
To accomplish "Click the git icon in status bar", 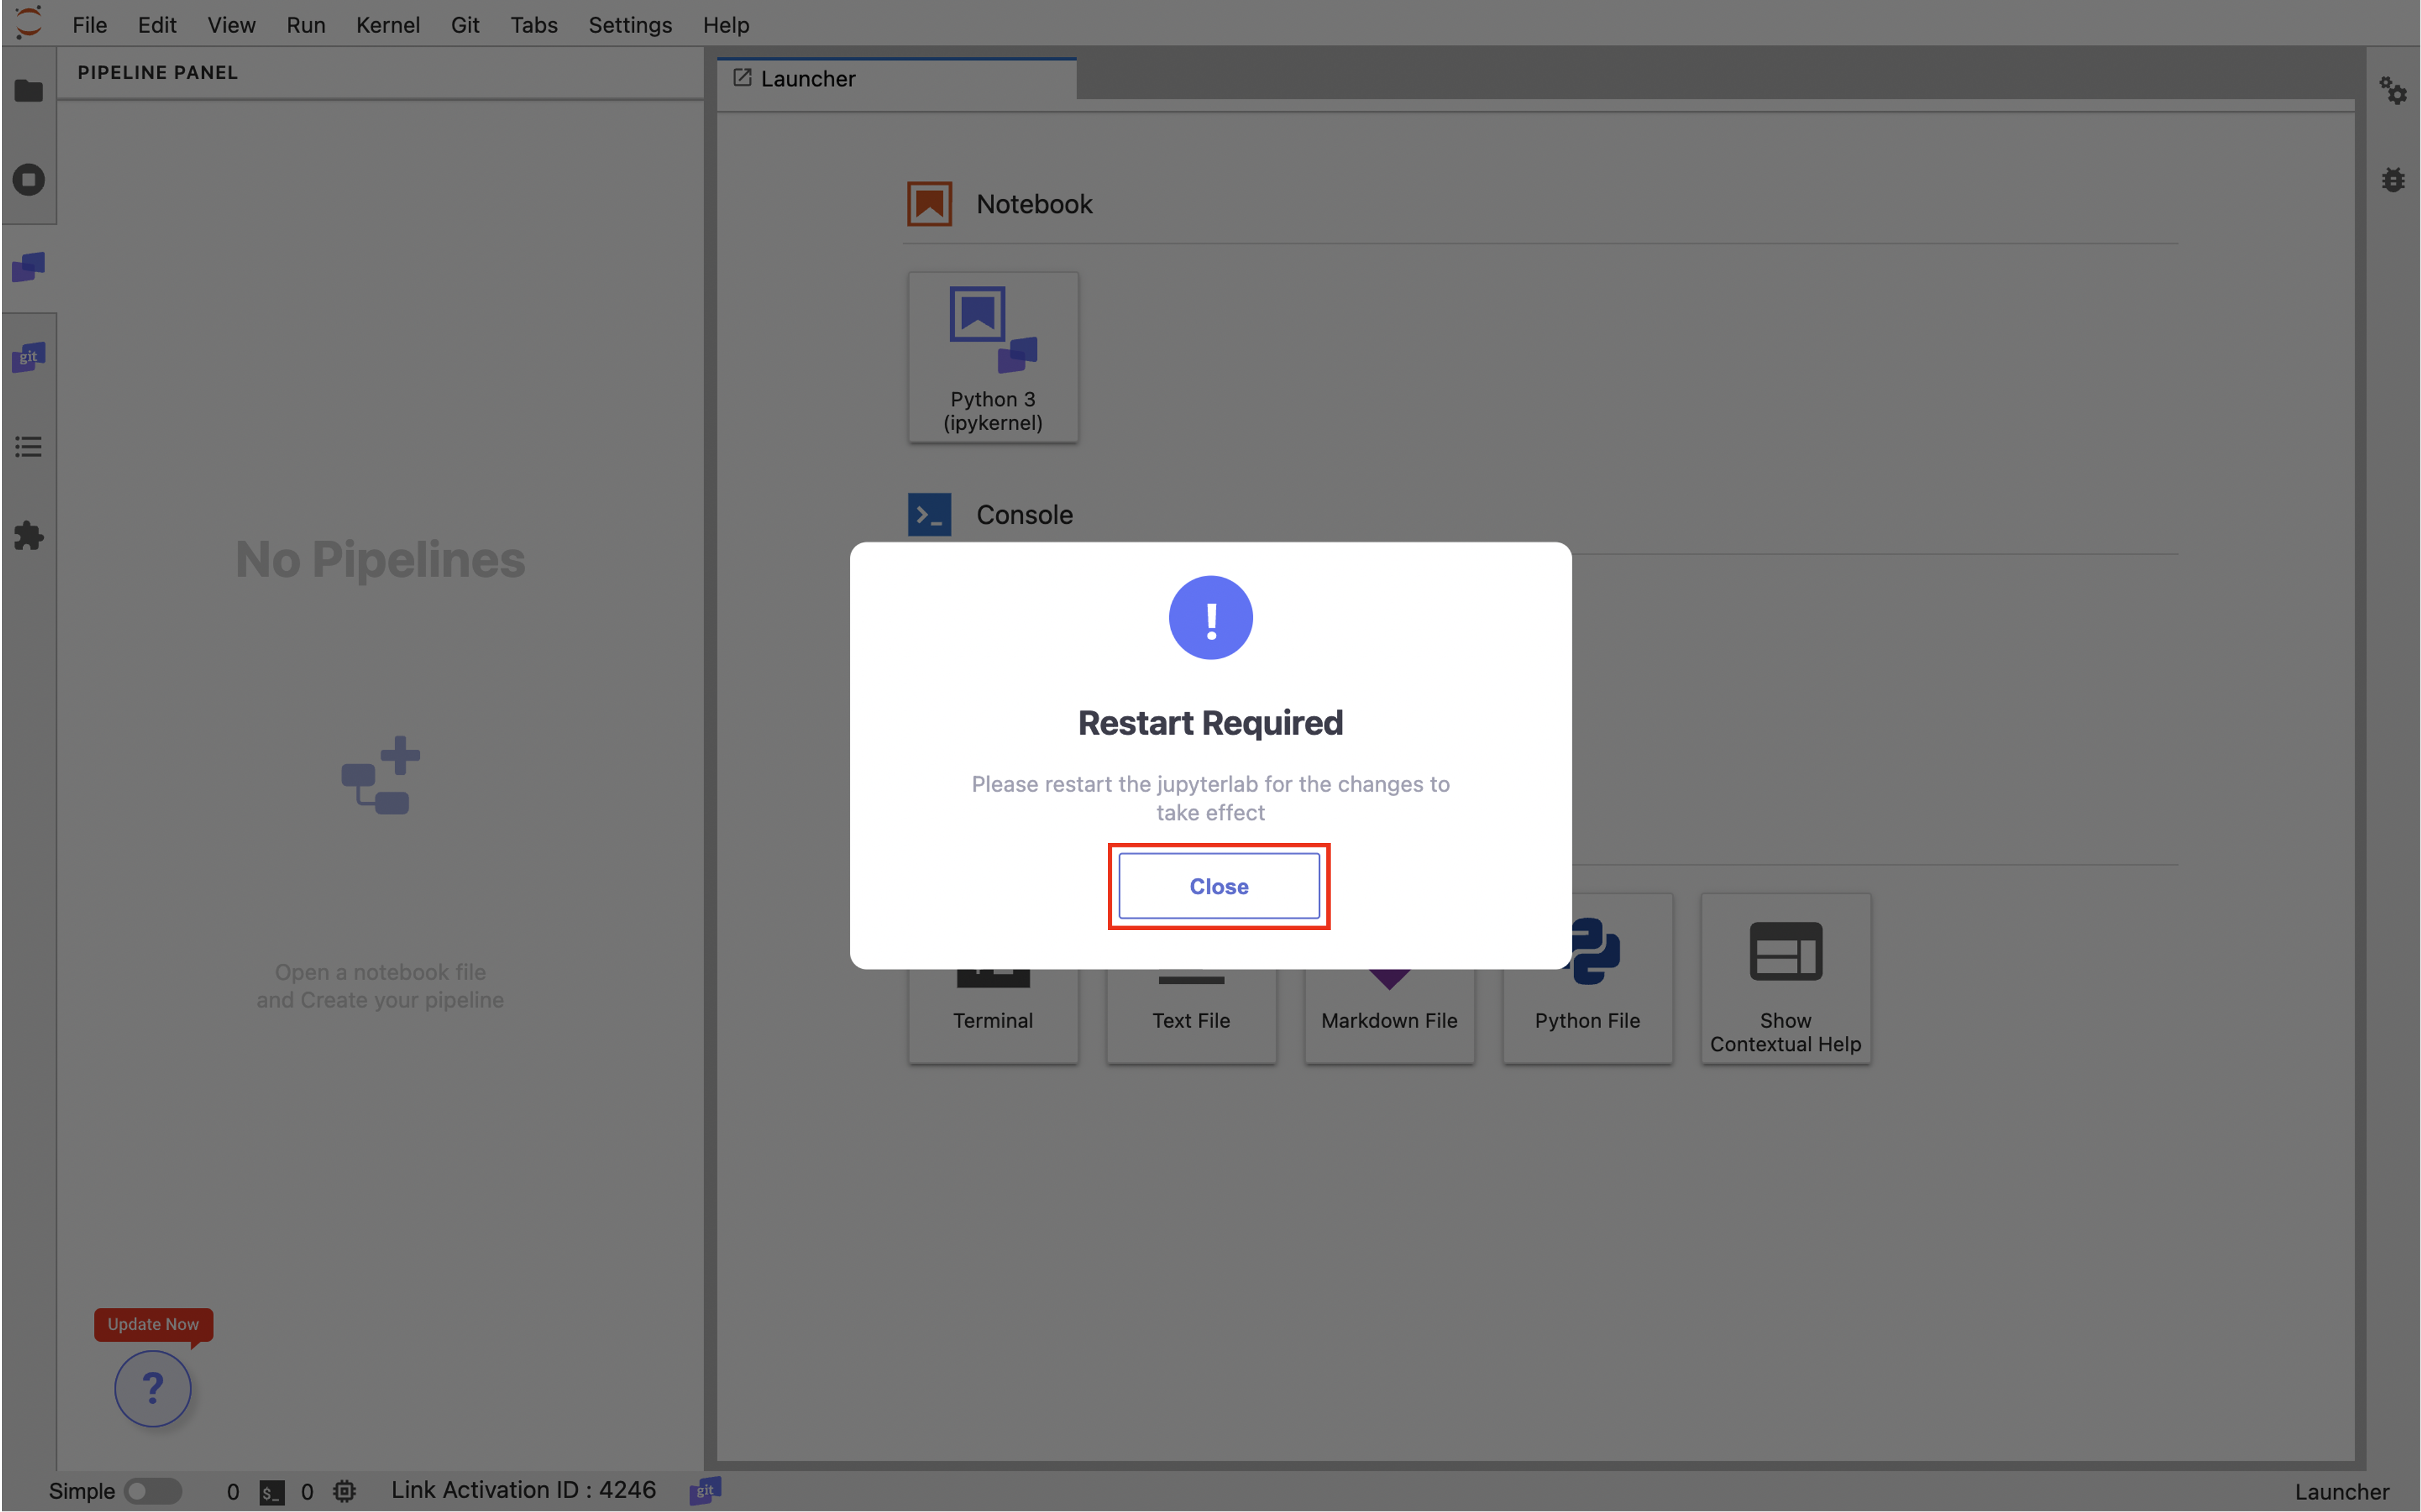I will 705,1490.
